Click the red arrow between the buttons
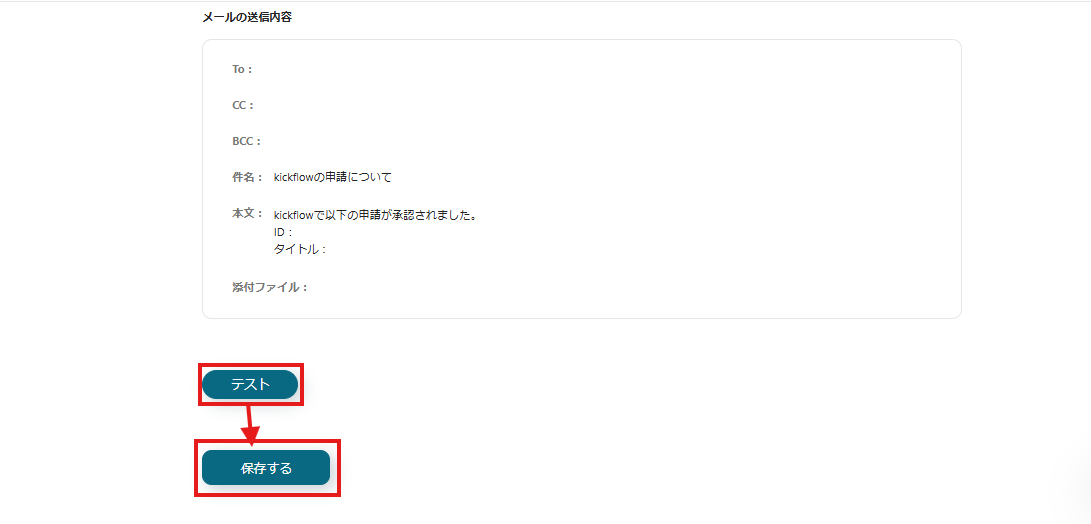1091x524 pixels. tap(250, 423)
